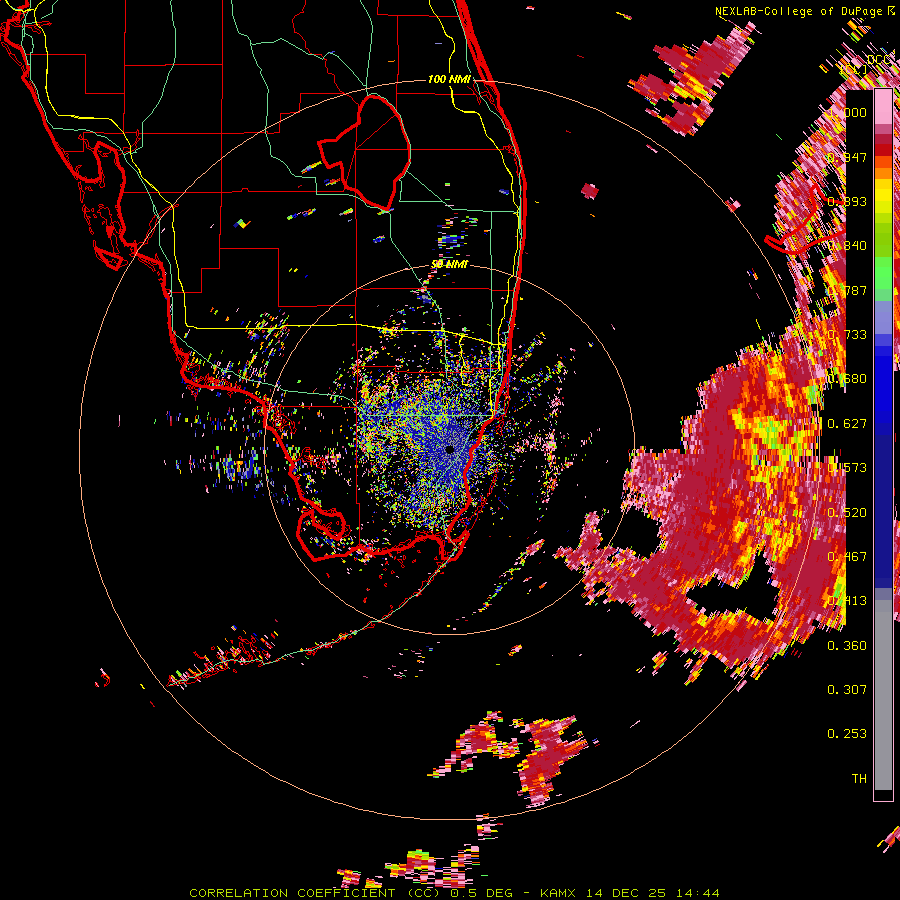Select the 0.840 legend value

847,246
